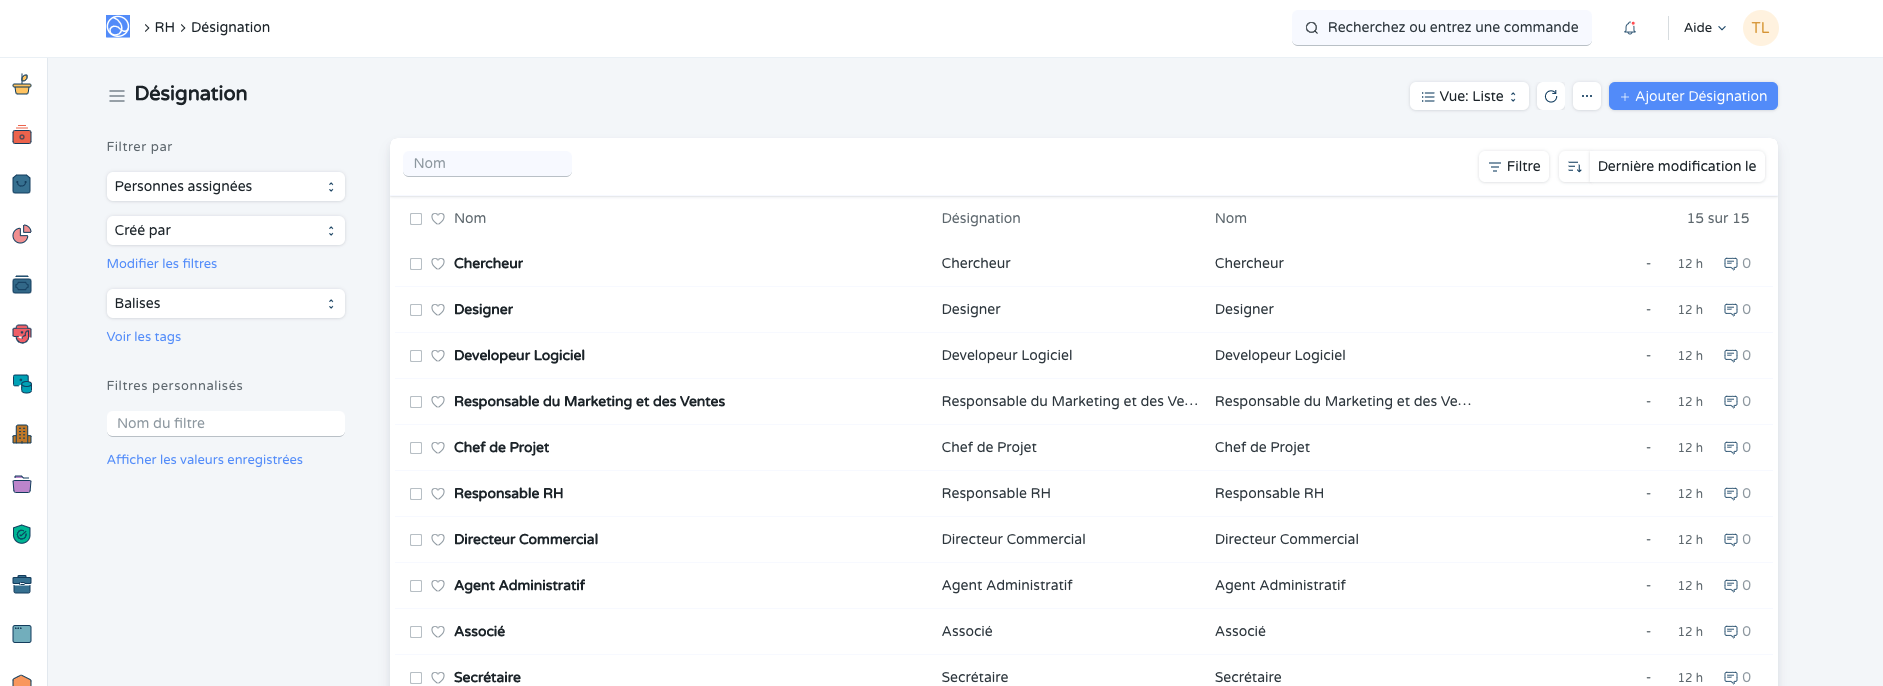Toggle the sidebar hamburger icon beside Désignation
The height and width of the screenshot is (686, 1883).
click(x=117, y=96)
